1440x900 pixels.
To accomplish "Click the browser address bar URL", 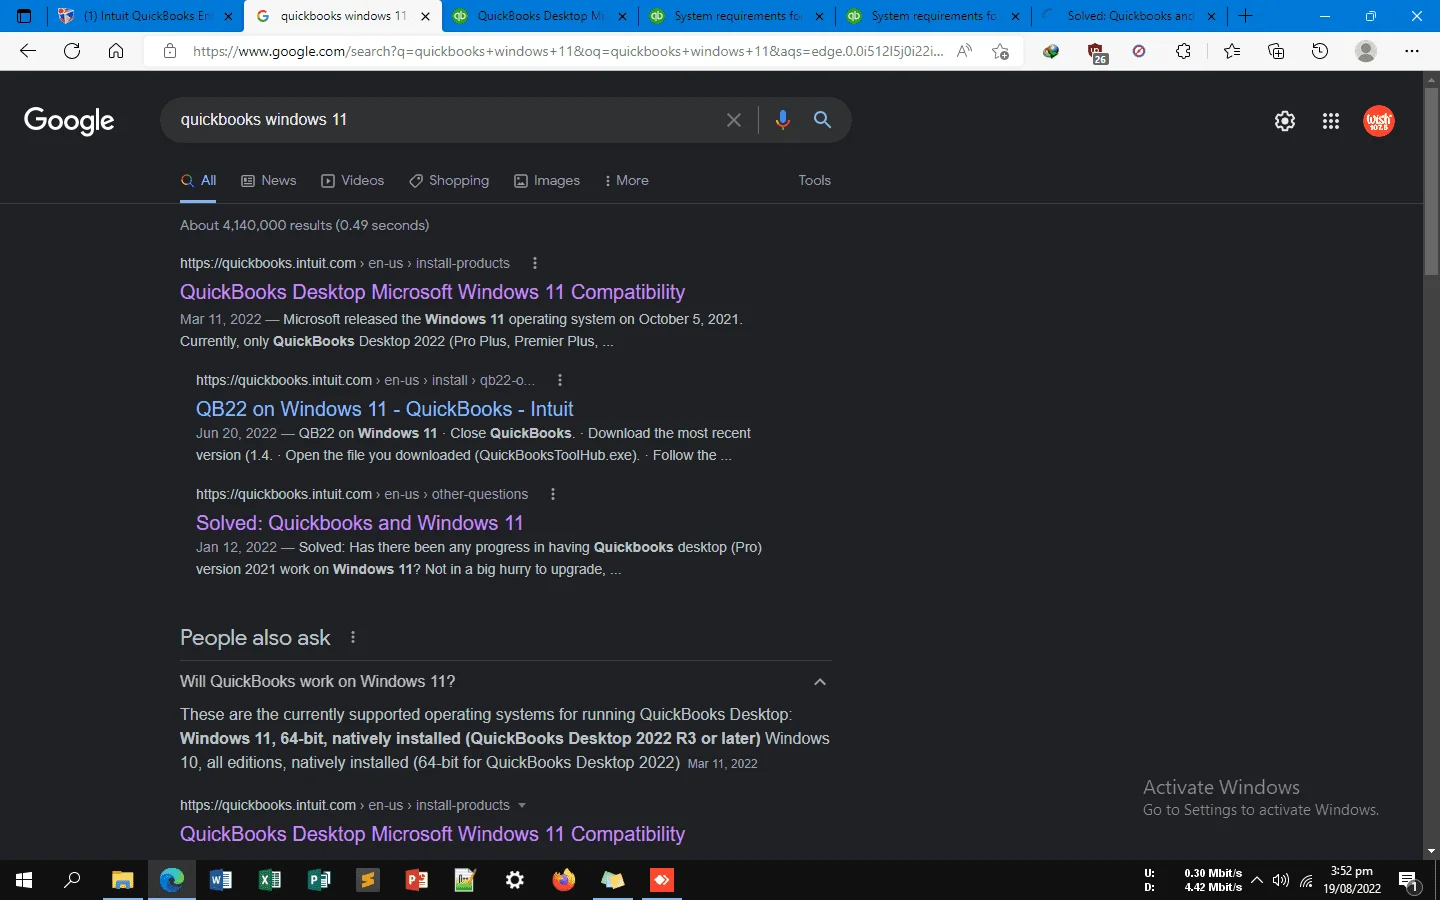I will (566, 51).
